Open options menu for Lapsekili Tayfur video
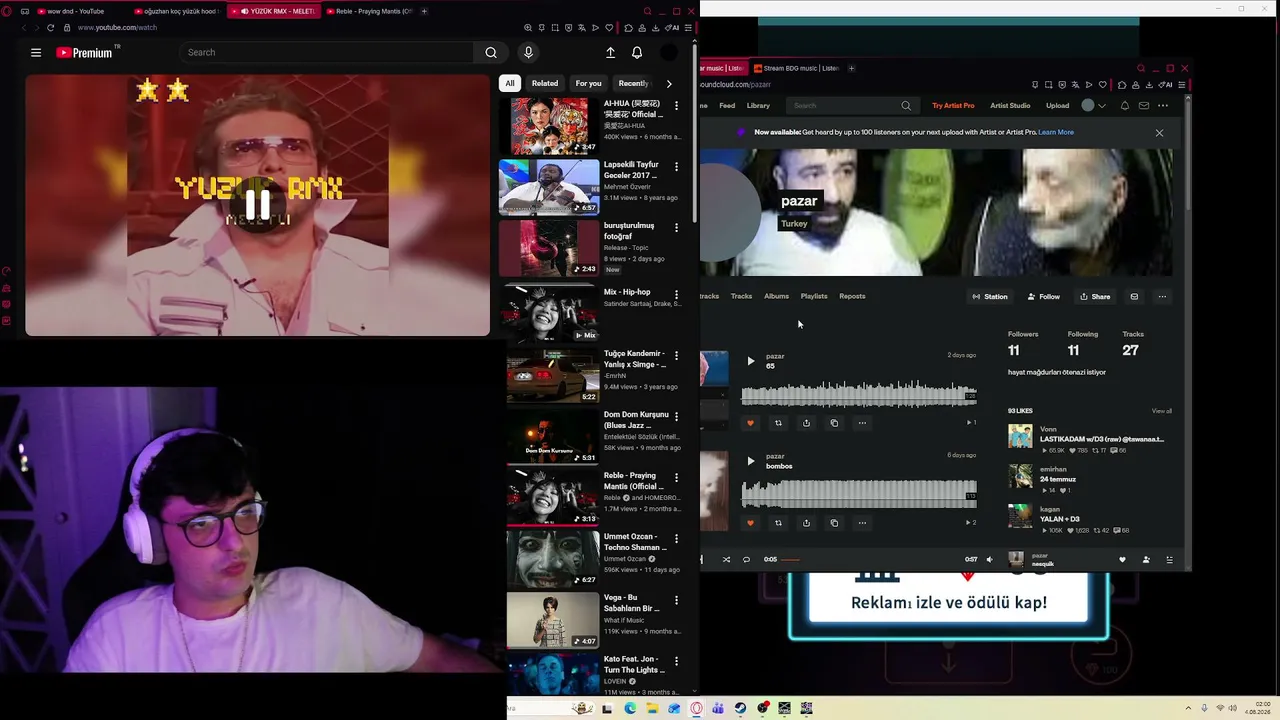Image resolution: width=1280 pixels, height=720 pixels. [676, 167]
